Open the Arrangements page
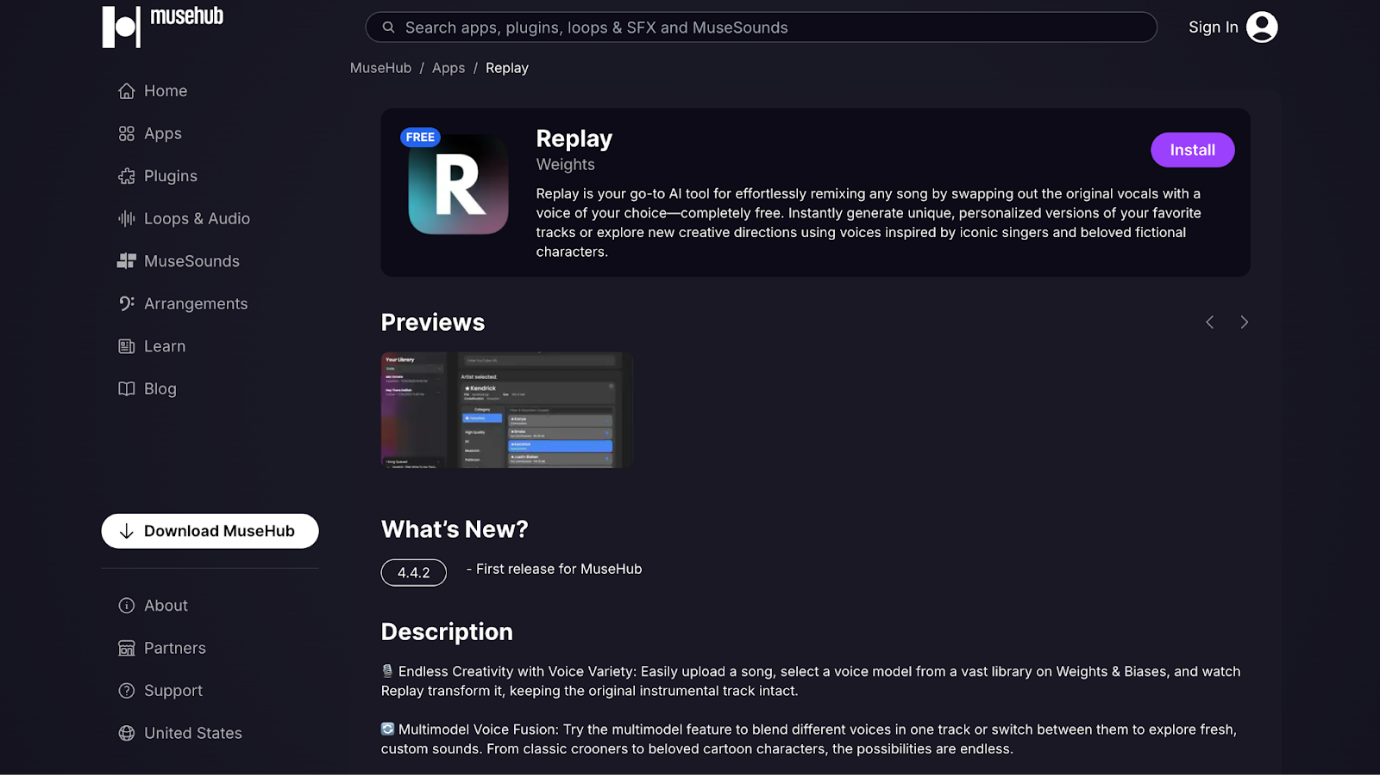The image size is (1380, 775). click(196, 304)
